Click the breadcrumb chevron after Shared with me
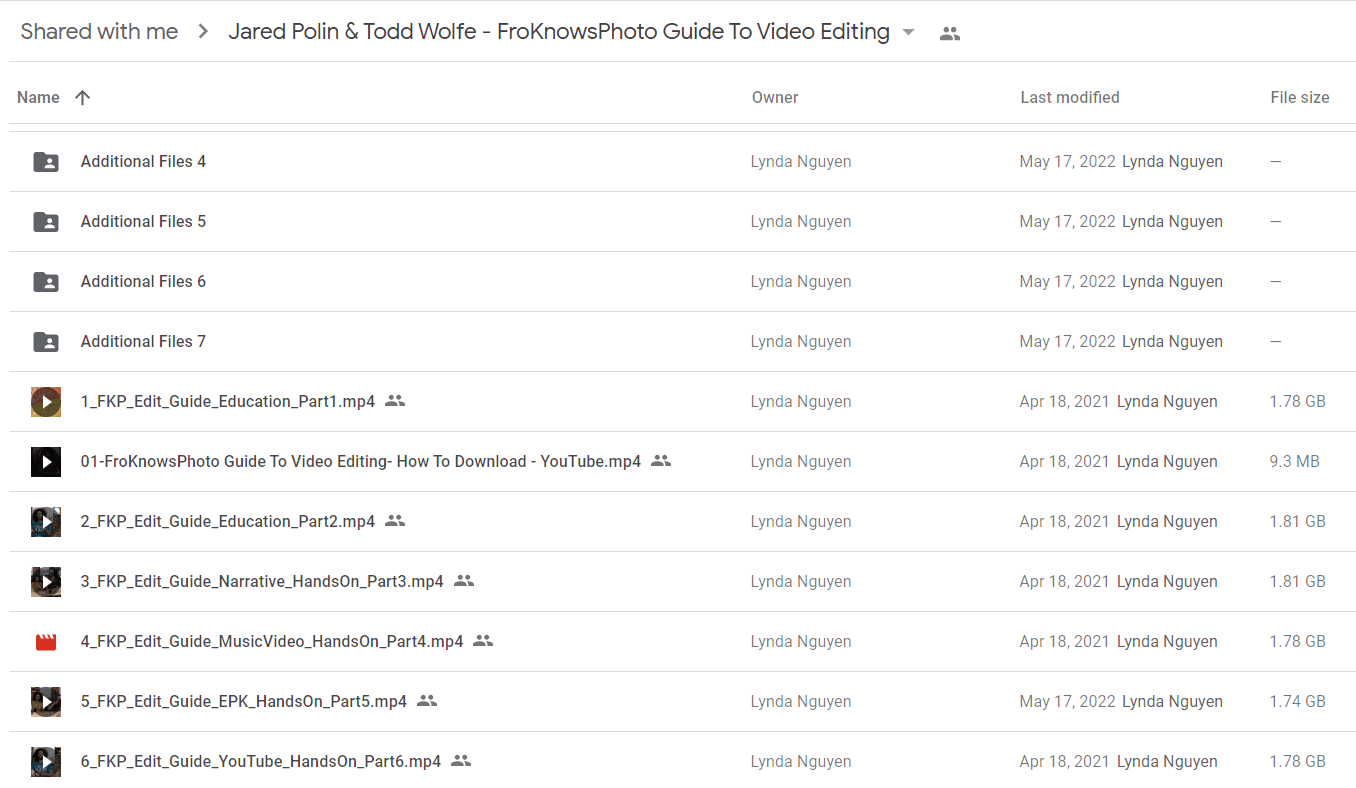The width and height of the screenshot is (1356, 788). click(x=203, y=32)
